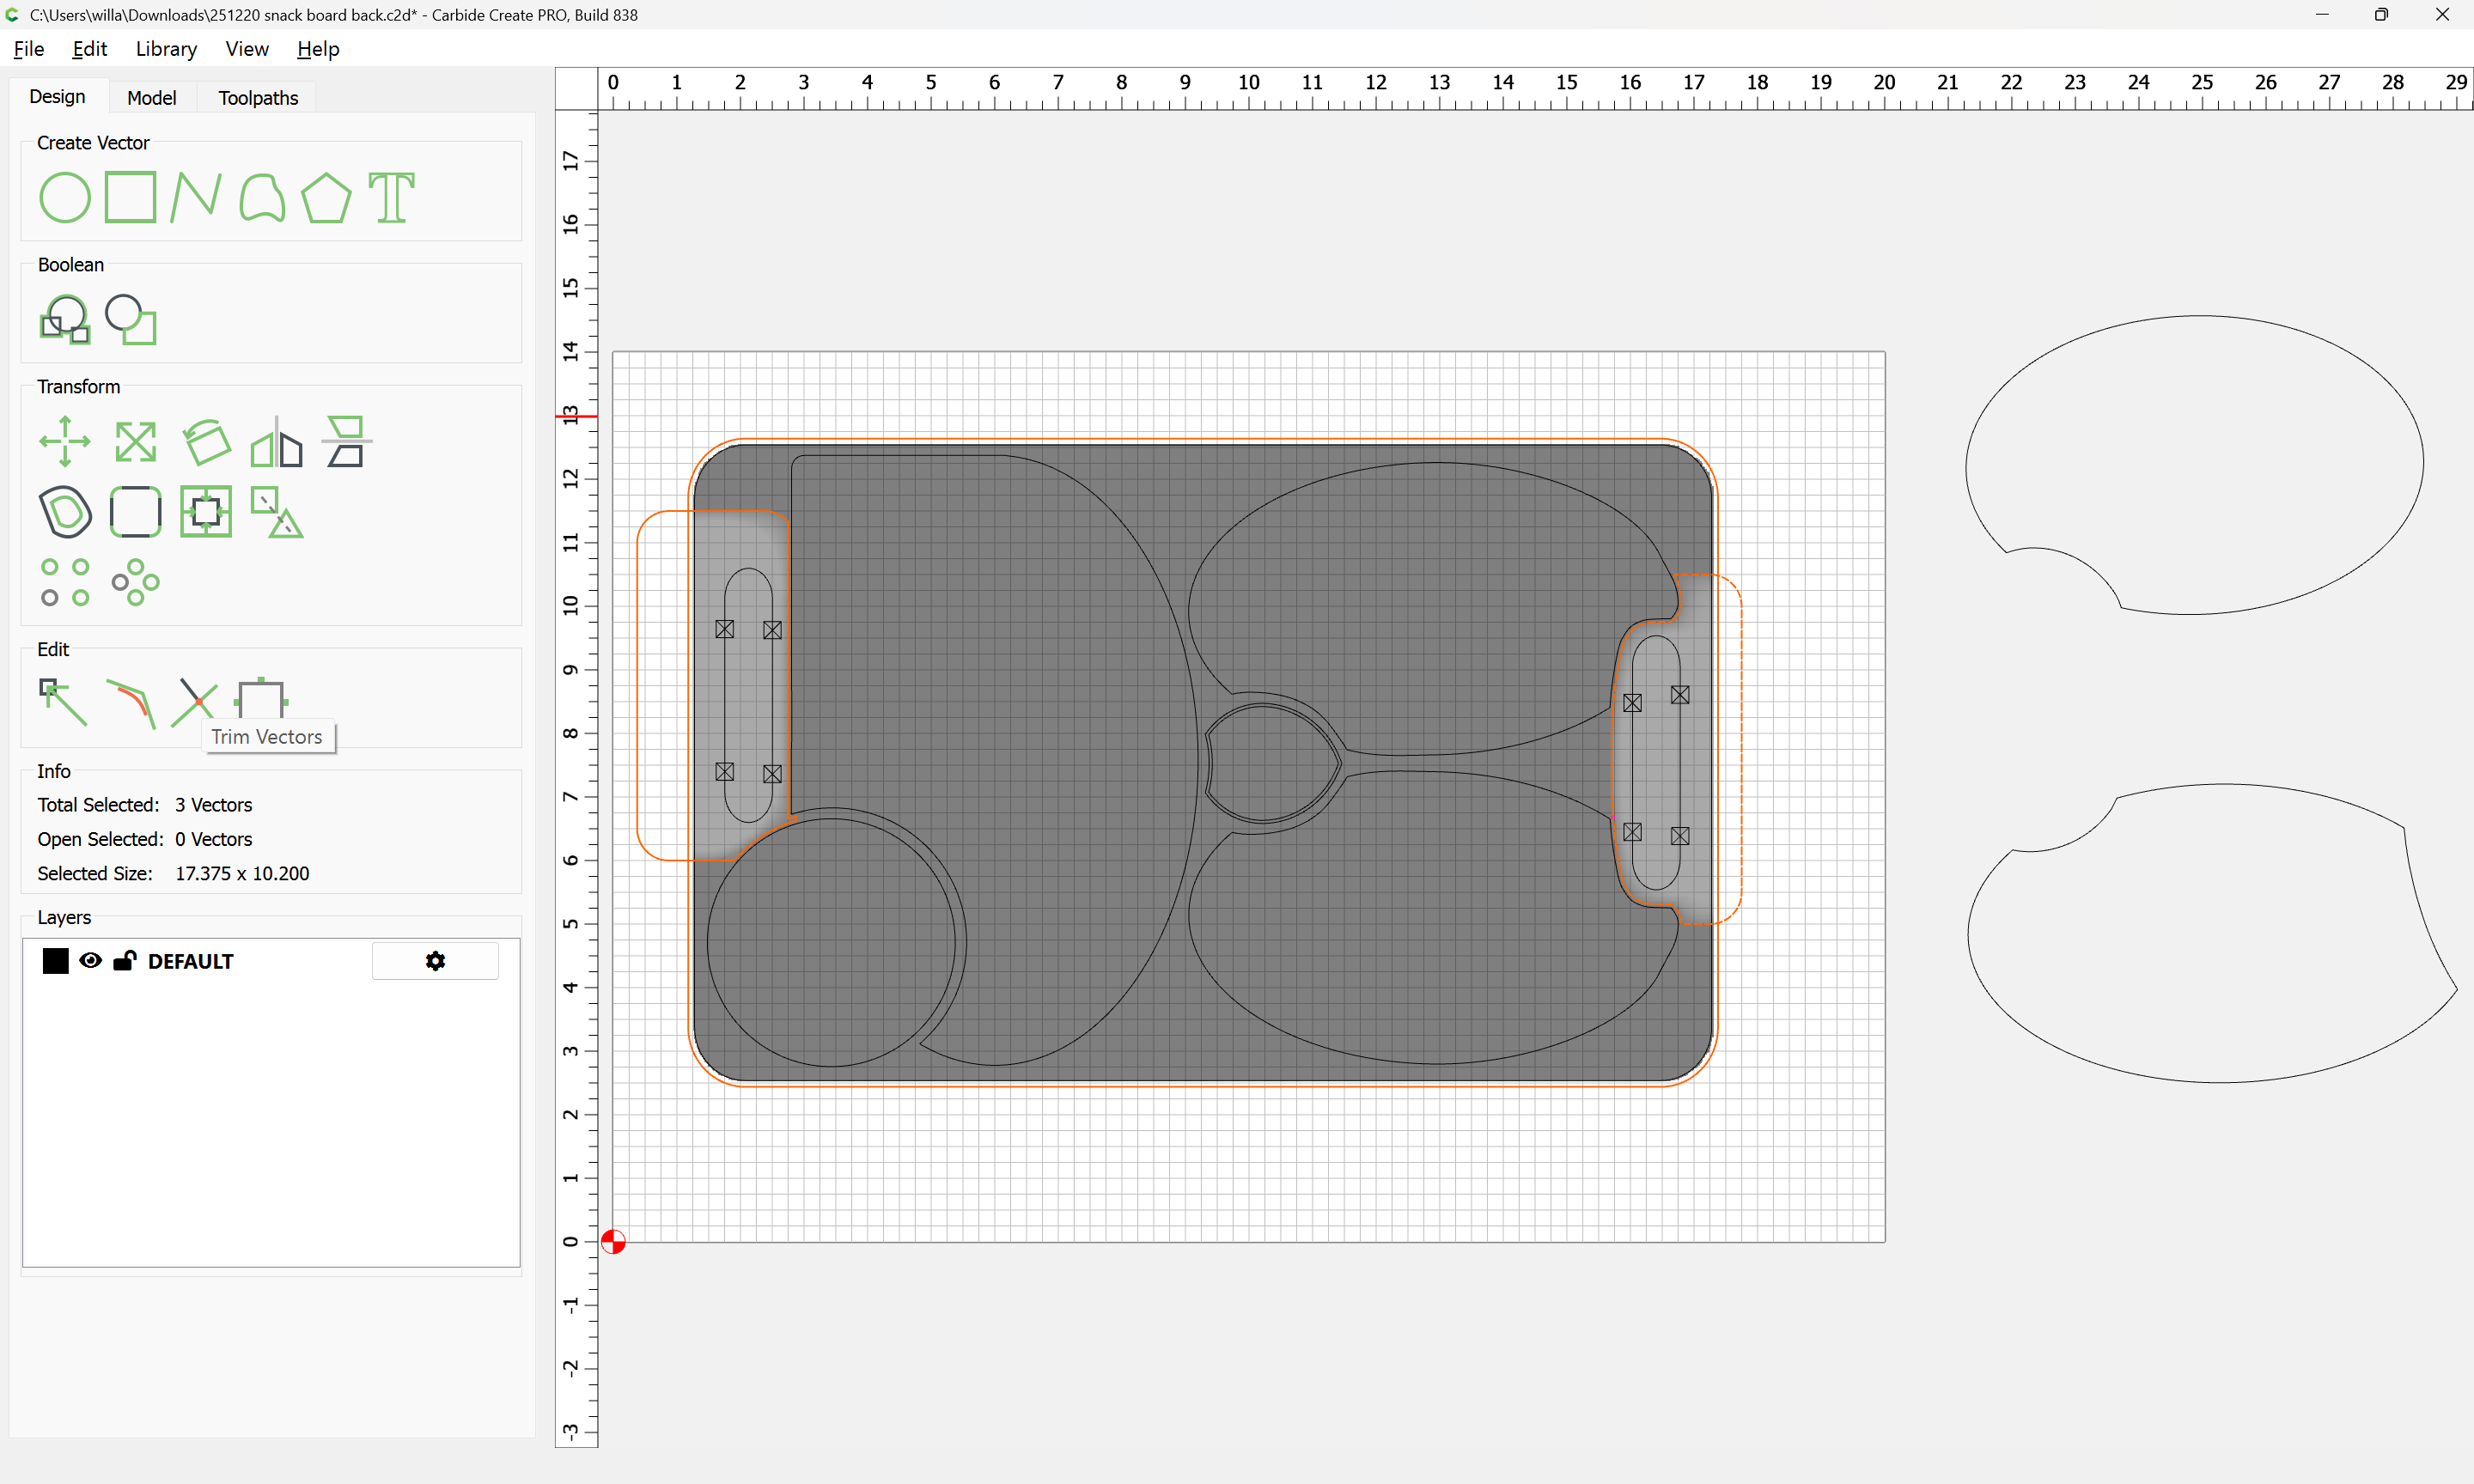Pick the Curve vector tool
2474x1484 pixels.
tap(262, 197)
